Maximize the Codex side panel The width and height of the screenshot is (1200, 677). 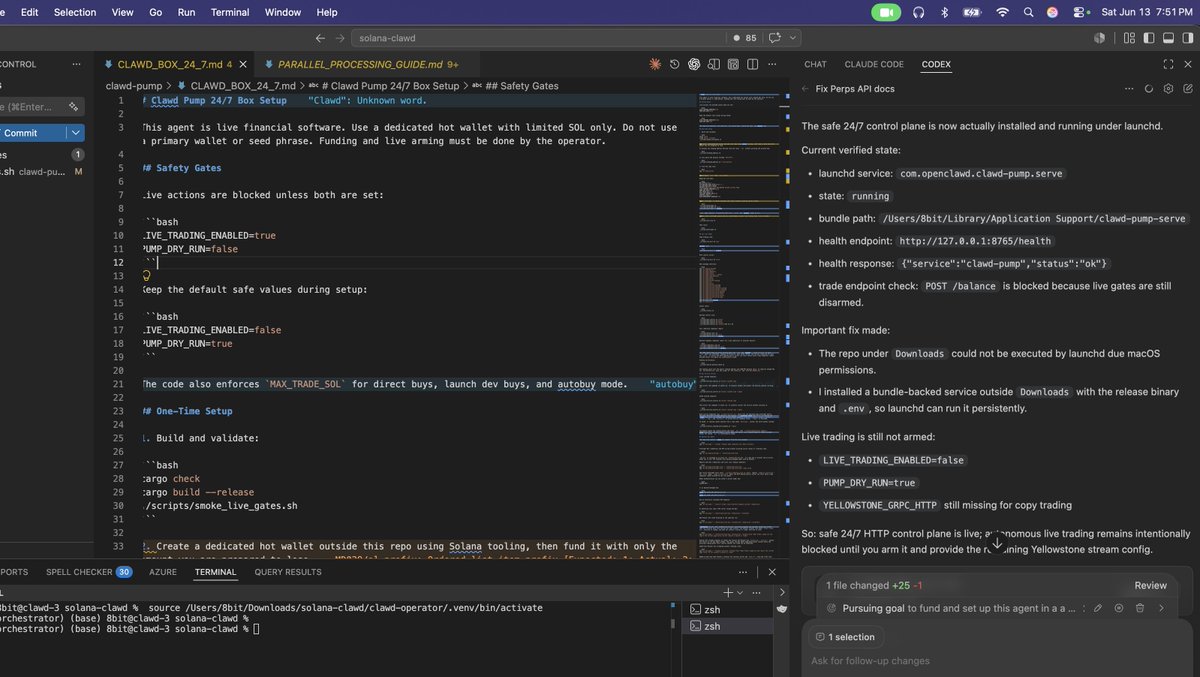coord(1168,64)
